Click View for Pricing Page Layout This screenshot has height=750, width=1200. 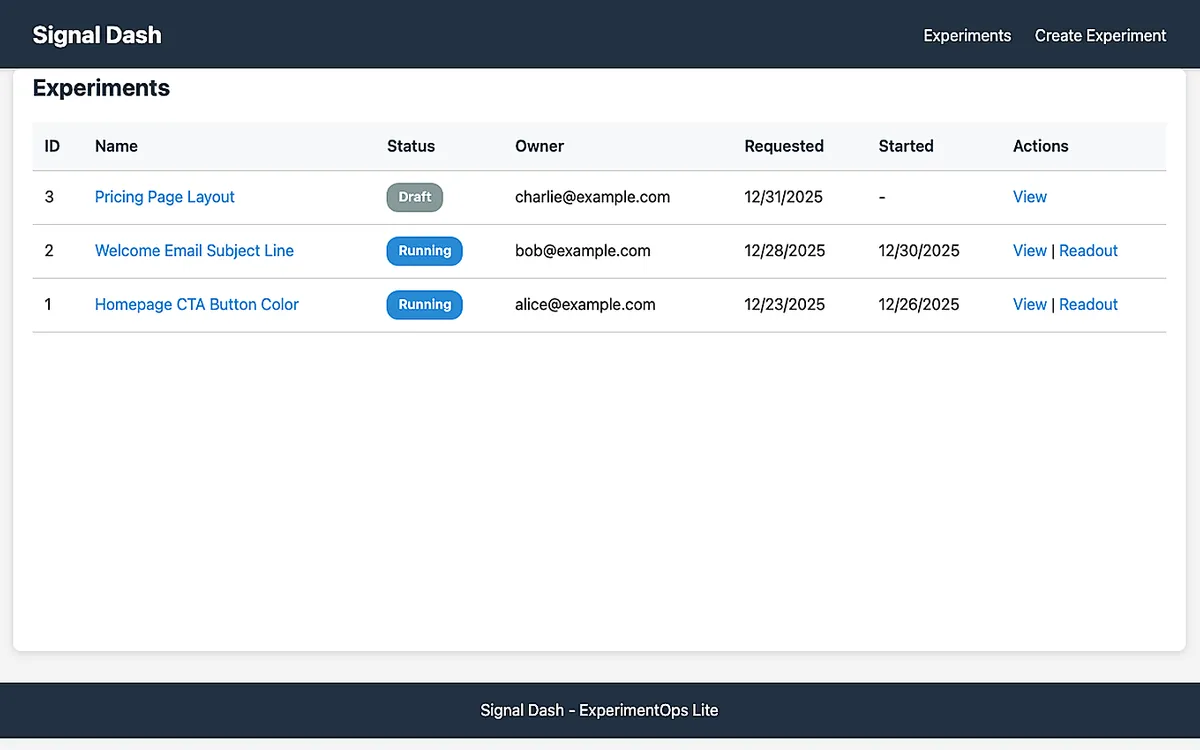click(1030, 197)
